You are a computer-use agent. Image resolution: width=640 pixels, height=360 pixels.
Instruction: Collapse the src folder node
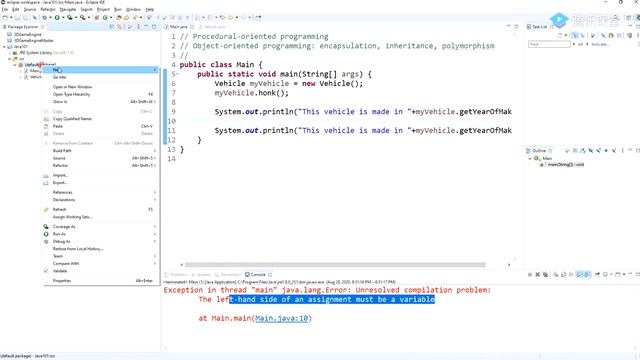tap(10, 59)
